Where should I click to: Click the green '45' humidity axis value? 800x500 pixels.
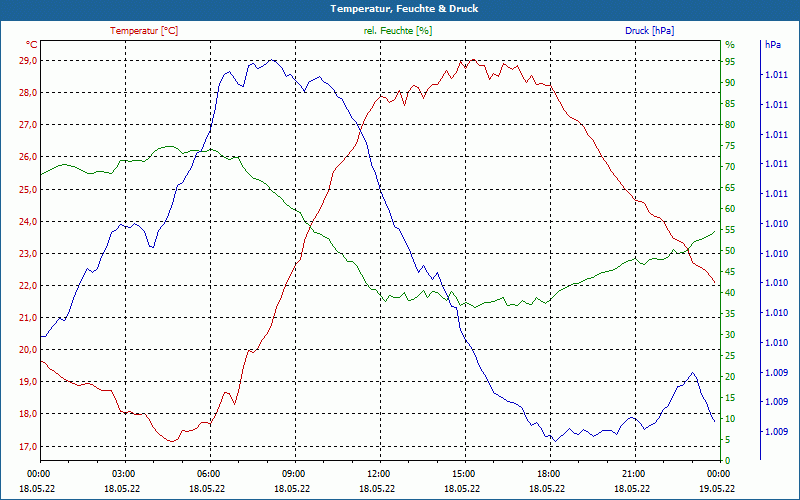click(x=730, y=272)
